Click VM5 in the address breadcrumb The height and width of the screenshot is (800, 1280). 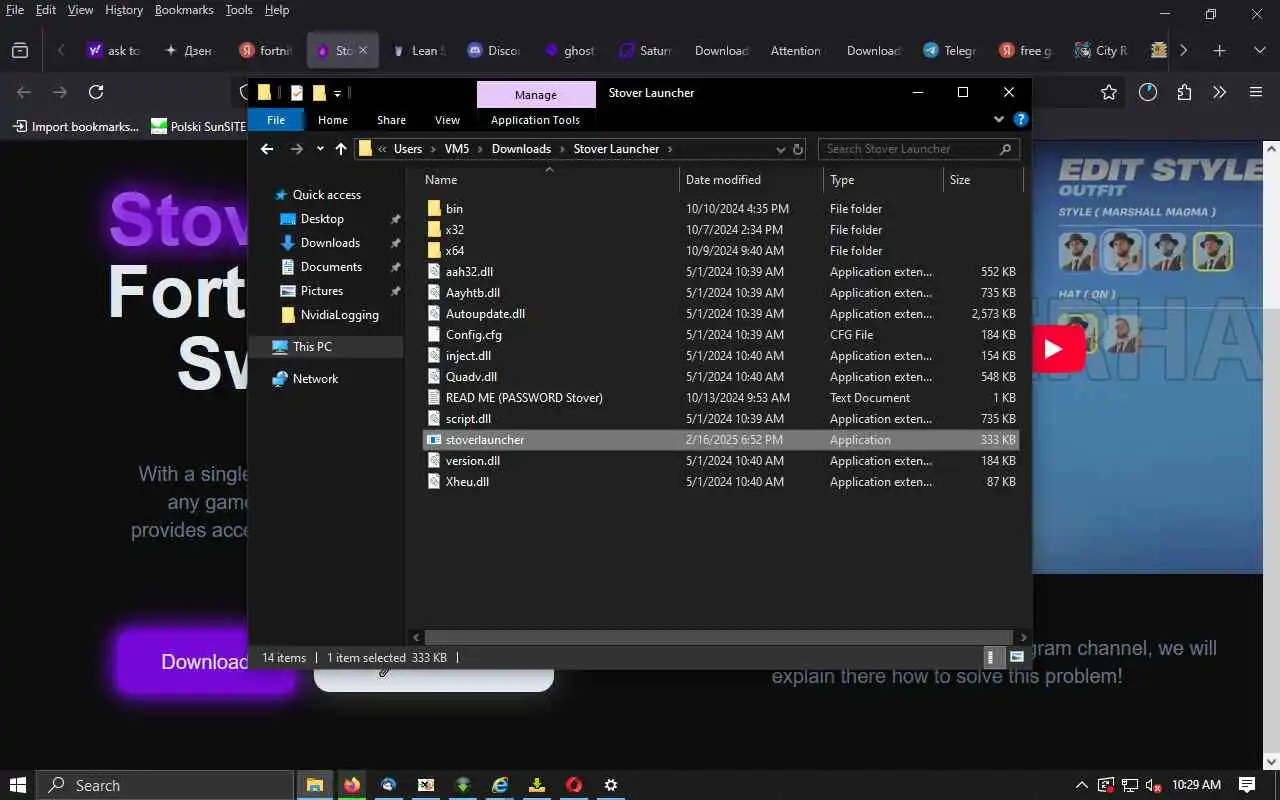pyautogui.click(x=456, y=149)
